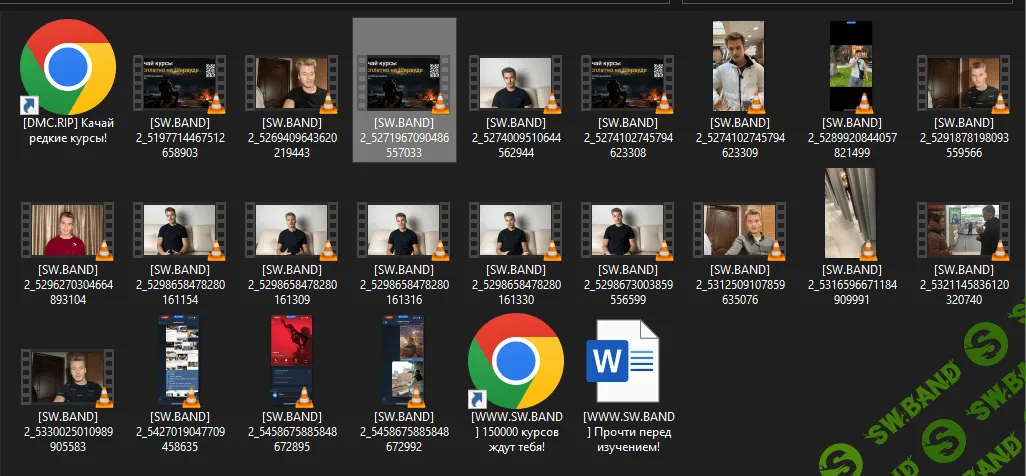1026x476 pixels.
Task: Click tall video thumbnail ending in 909991
Action: [851, 214]
